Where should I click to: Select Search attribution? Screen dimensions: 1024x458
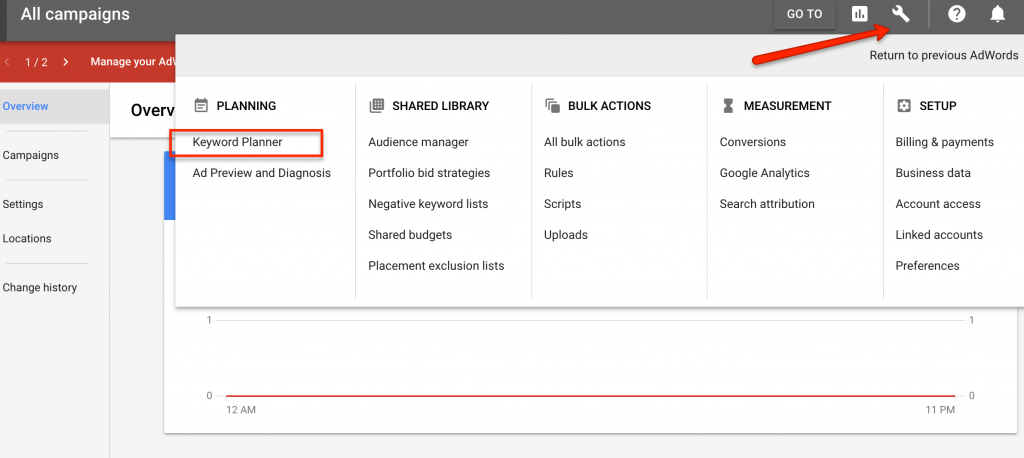click(x=767, y=204)
